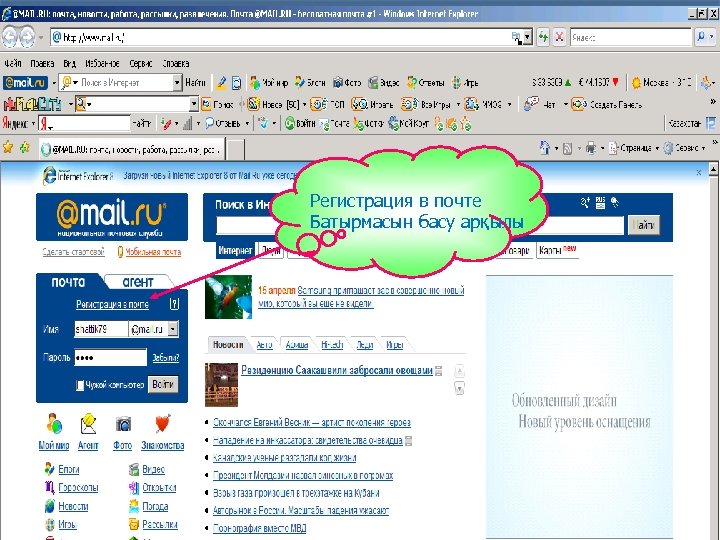Viewport: 720px width, 540px height.
Task: Open the Вид menu
Action: [x=70, y=63]
